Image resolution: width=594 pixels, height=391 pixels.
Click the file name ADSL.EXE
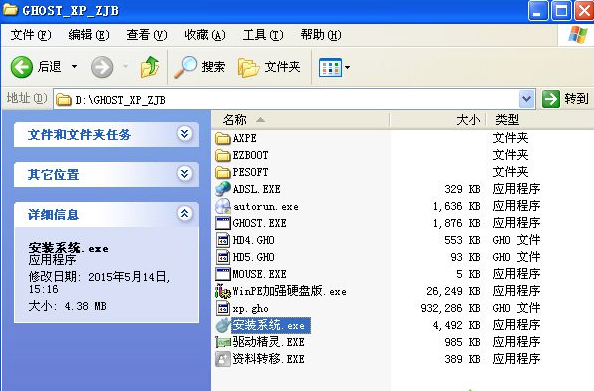[256, 189]
